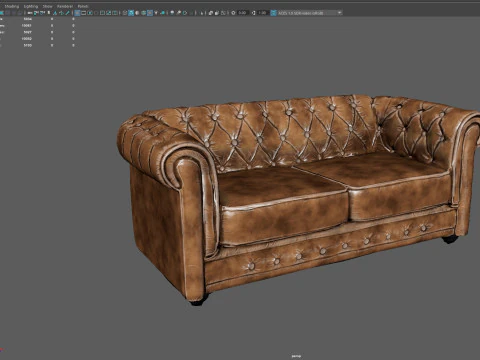480x360 pixels.
Task: Click the Exposure reset icon
Action: click(233, 13)
